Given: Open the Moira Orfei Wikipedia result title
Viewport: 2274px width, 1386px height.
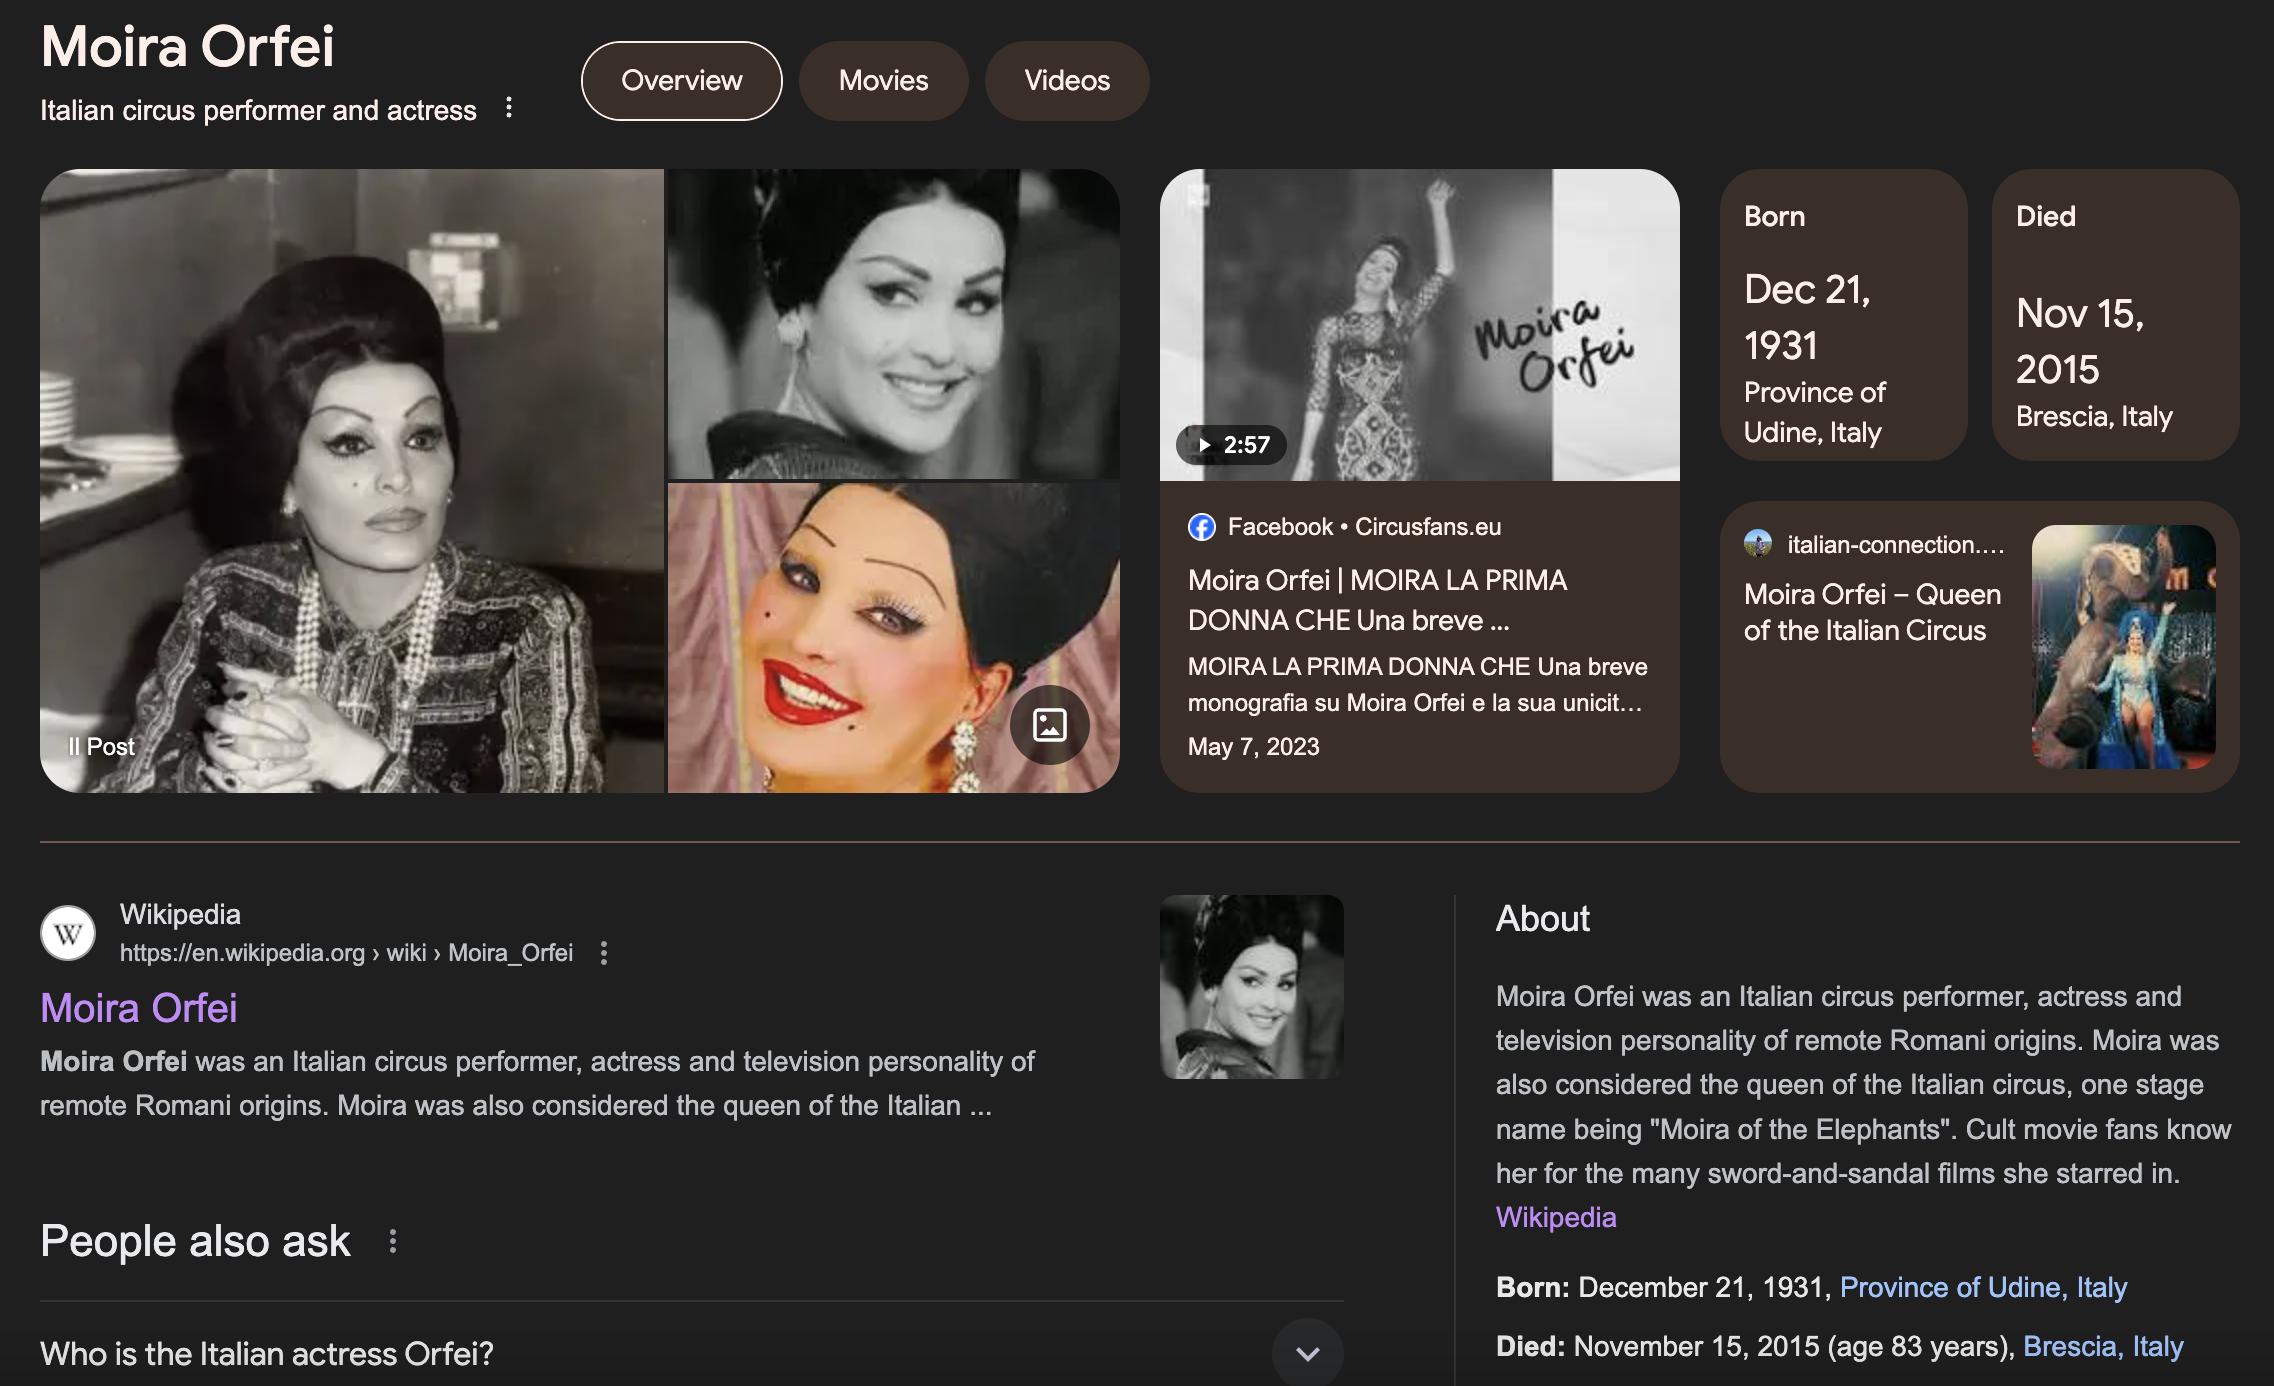Looking at the screenshot, I should pyautogui.click(x=139, y=1008).
